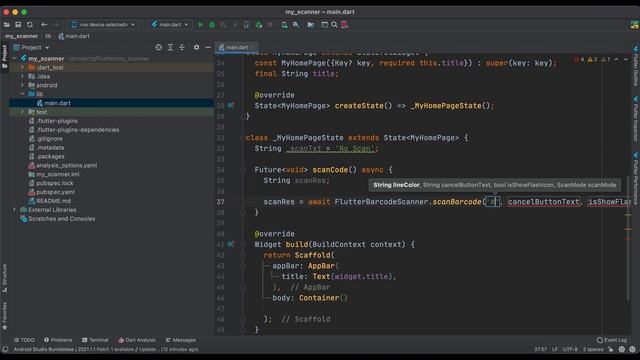Select pubspec.yaml in the project tree

pos(56,192)
